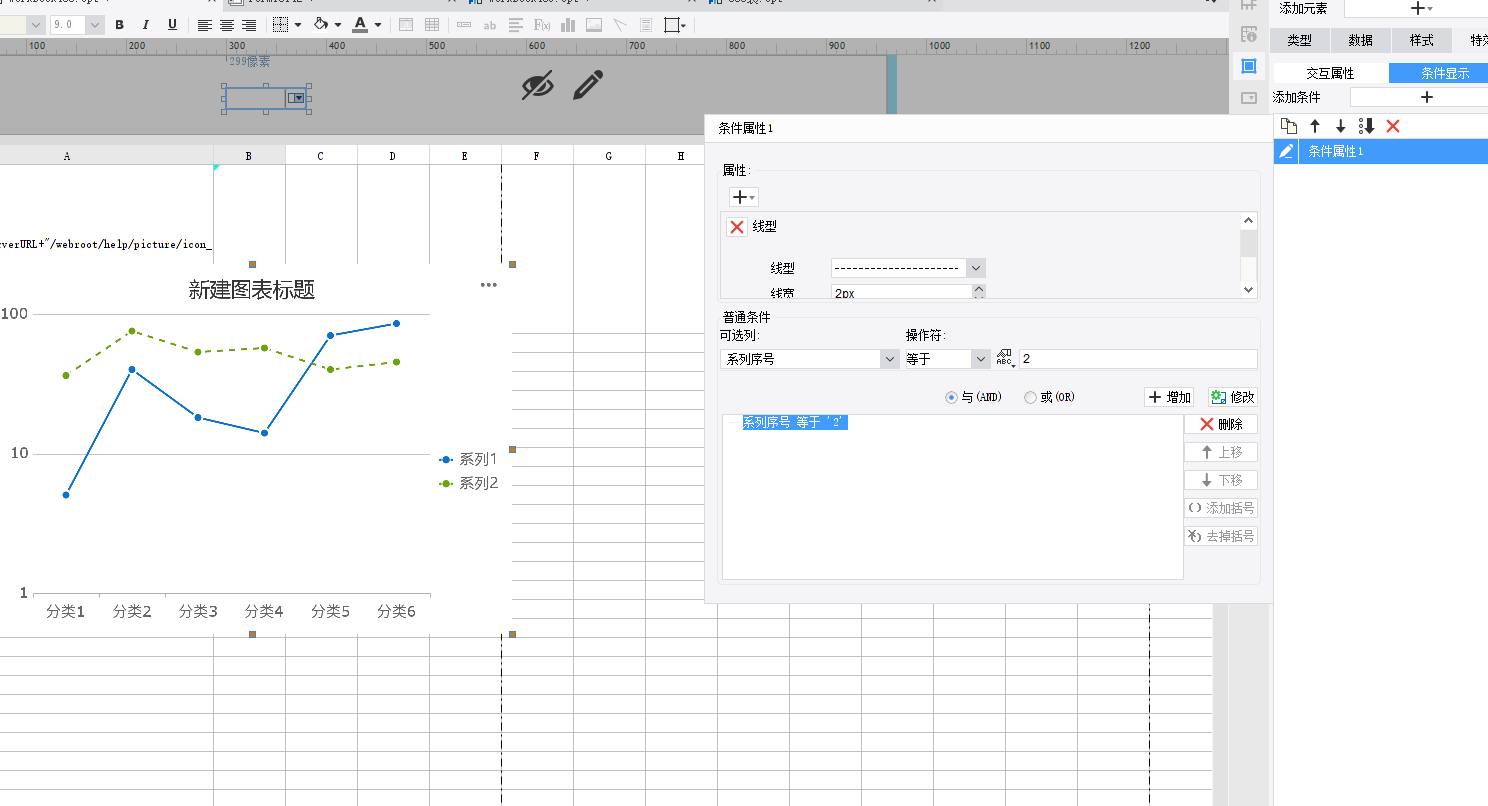Viewport: 1488px width, 806px height.
Task: Click the unmerge cells grid icon
Action: click(x=432, y=25)
